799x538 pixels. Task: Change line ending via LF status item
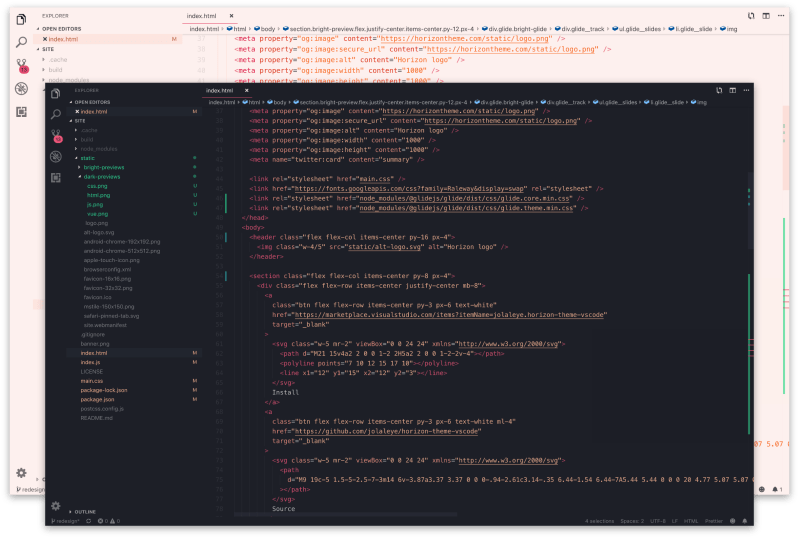coord(675,521)
